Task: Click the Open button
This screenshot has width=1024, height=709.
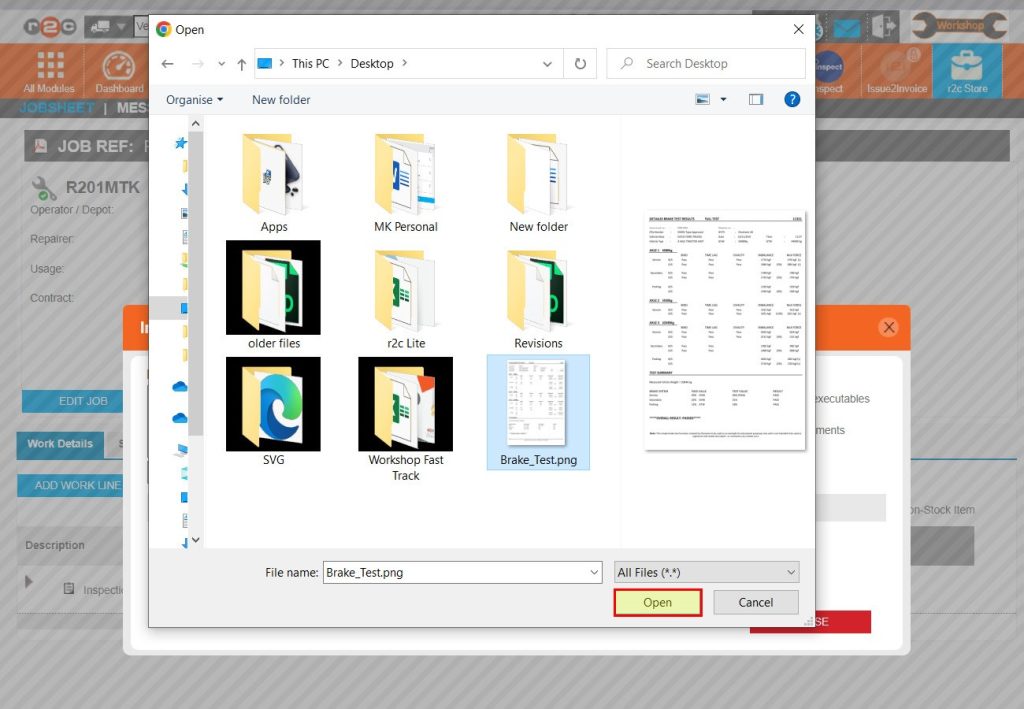Action: pyautogui.click(x=657, y=602)
